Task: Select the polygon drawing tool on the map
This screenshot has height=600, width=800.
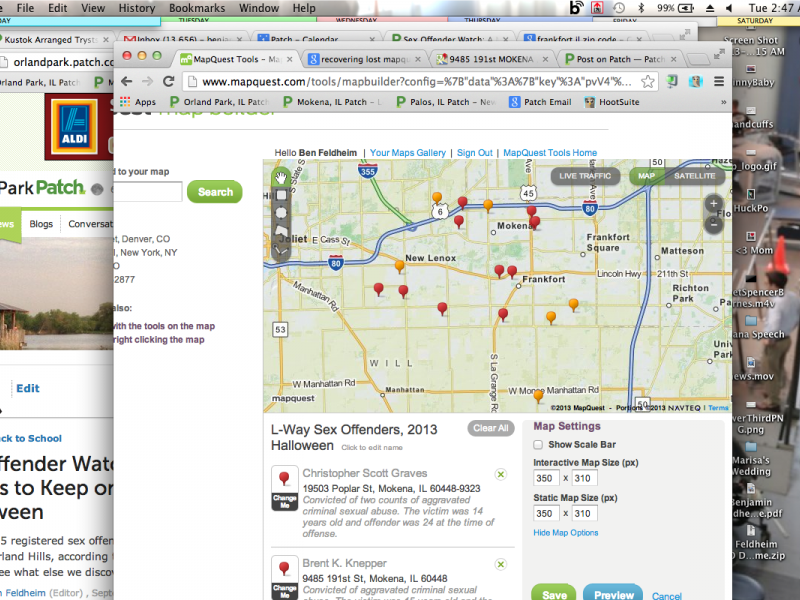Action: coord(281,231)
